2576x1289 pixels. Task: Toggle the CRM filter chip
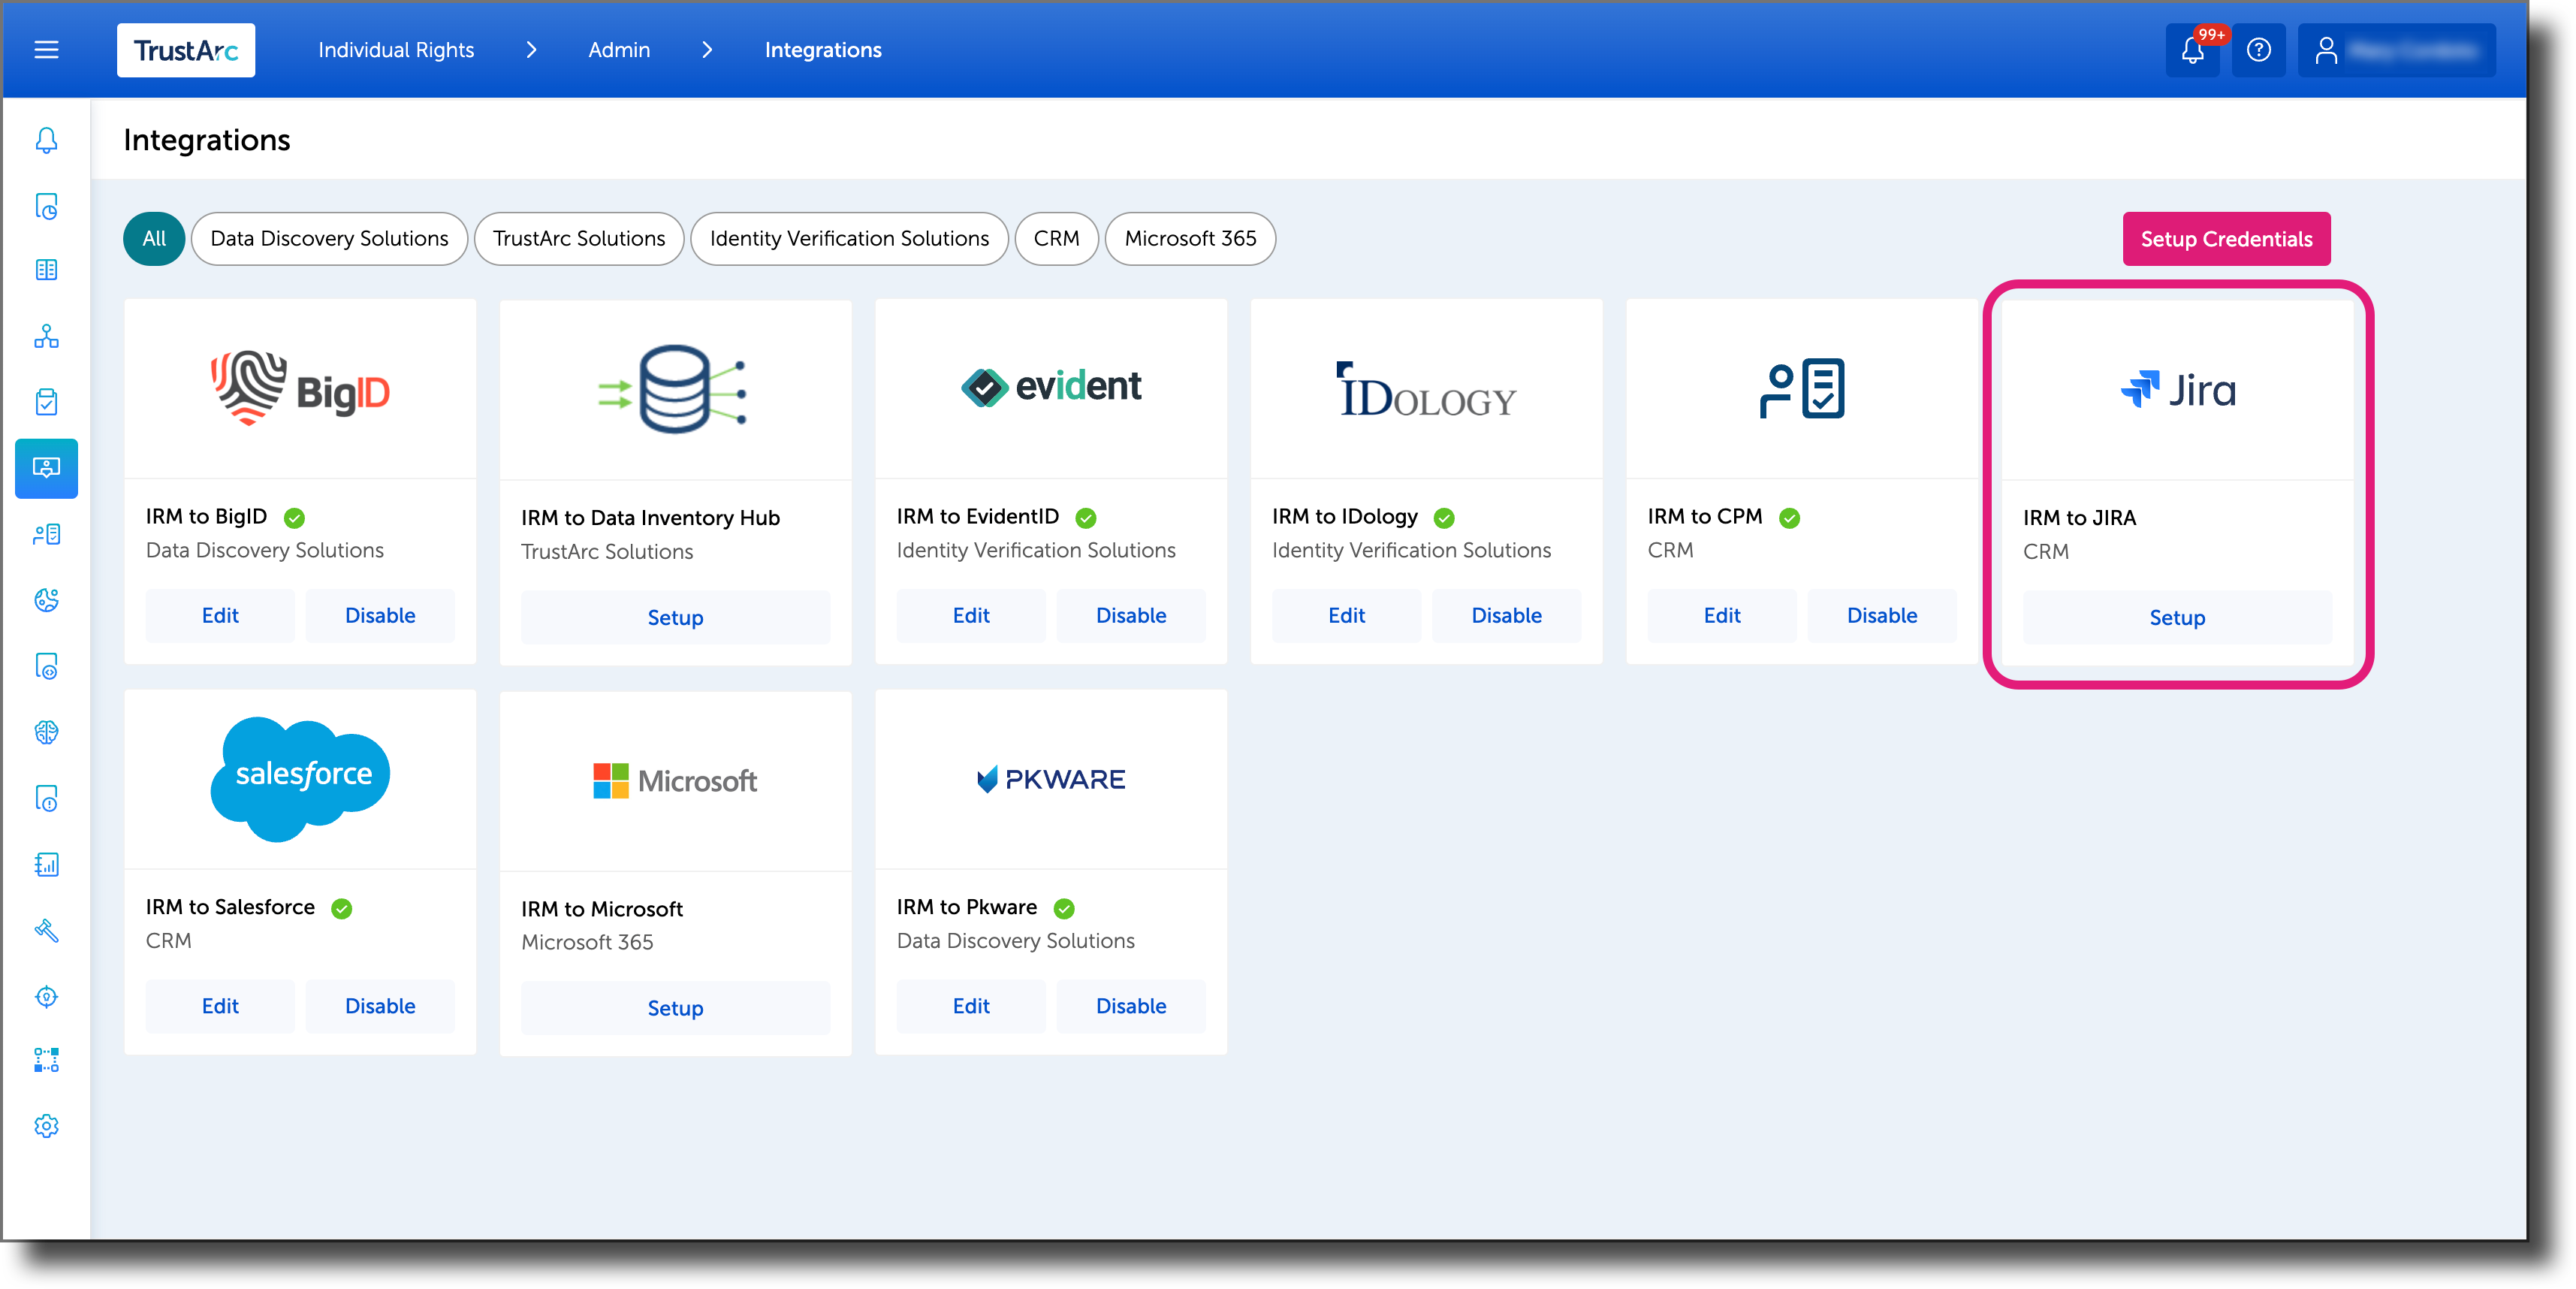coord(1056,238)
